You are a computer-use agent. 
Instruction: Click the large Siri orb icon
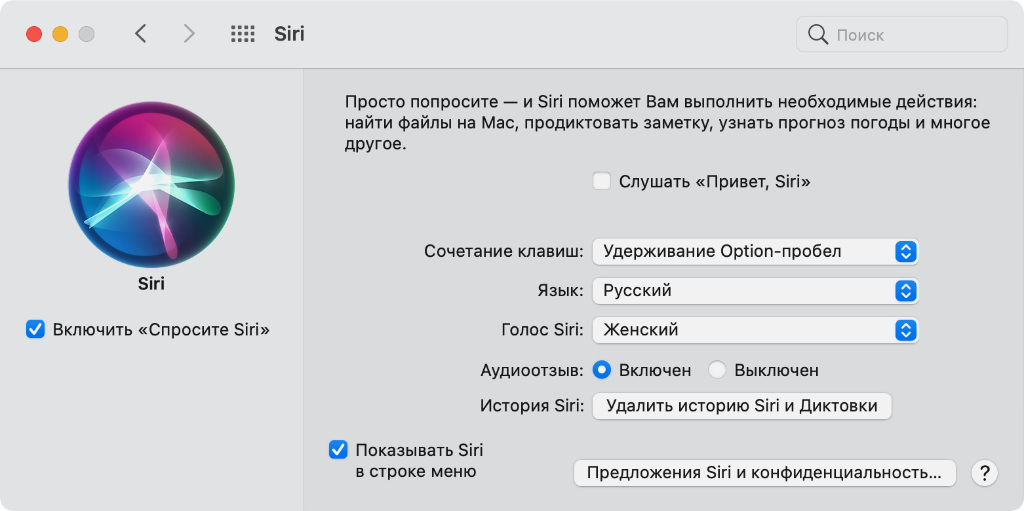(x=151, y=187)
